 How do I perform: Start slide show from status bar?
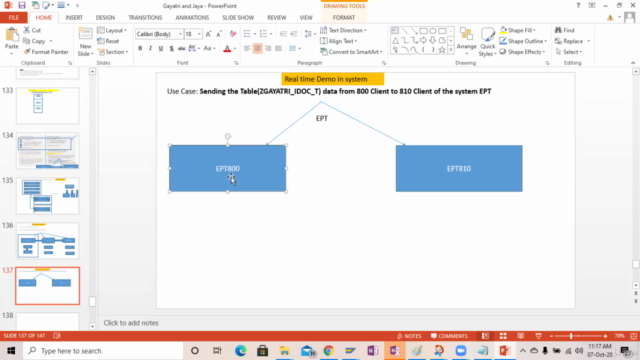click(x=538, y=336)
